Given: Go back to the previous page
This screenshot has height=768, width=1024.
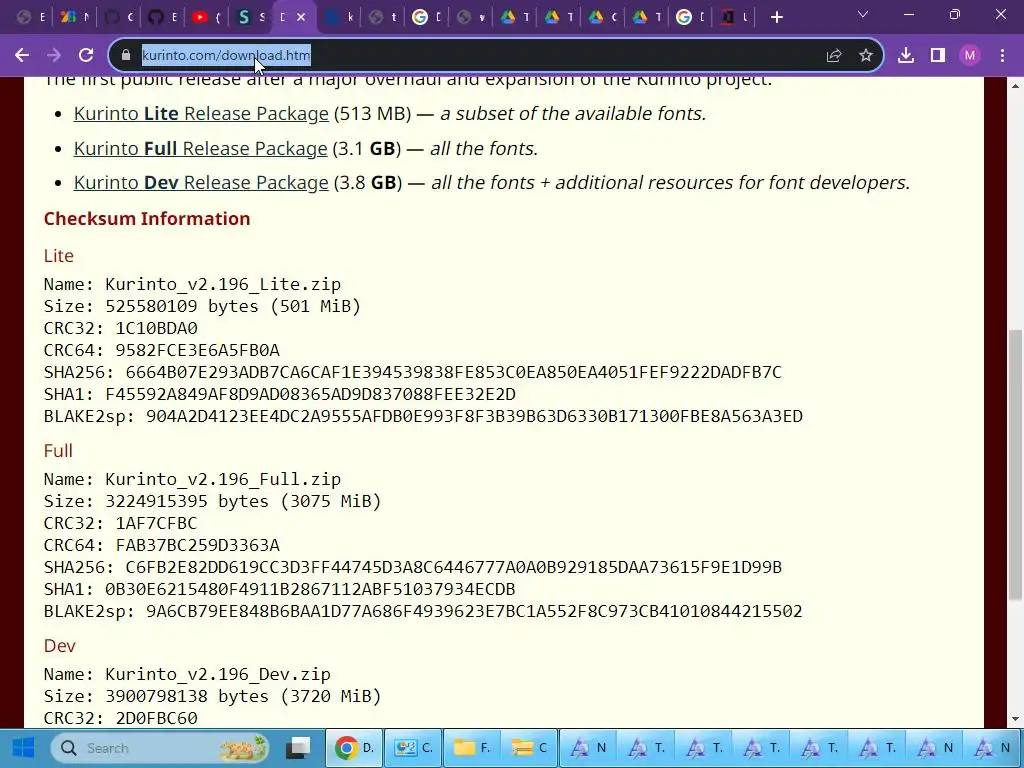Looking at the screenshot, I should 22,56.
